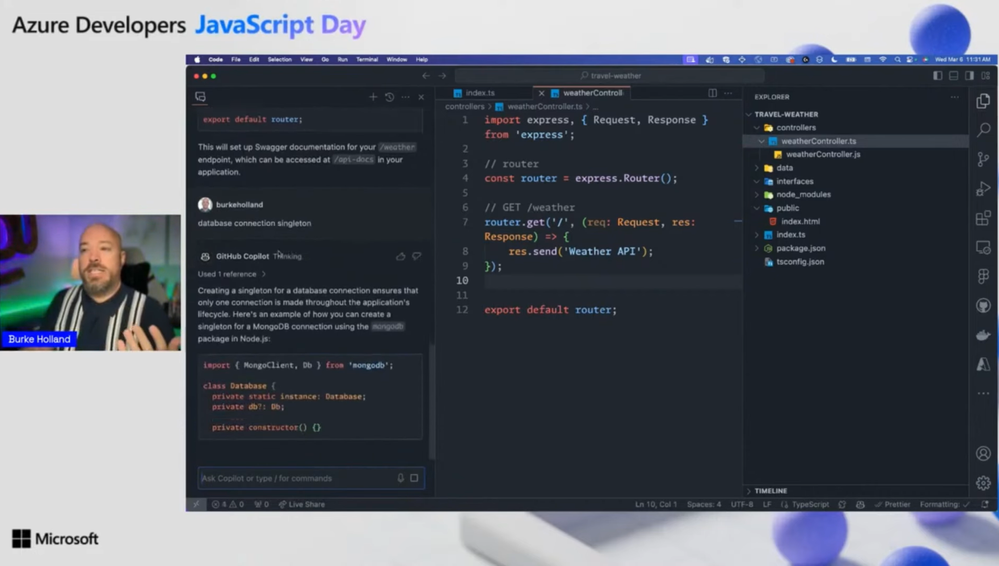Close the weatherController.ts editor tab
999x566 pixels.
542,93
